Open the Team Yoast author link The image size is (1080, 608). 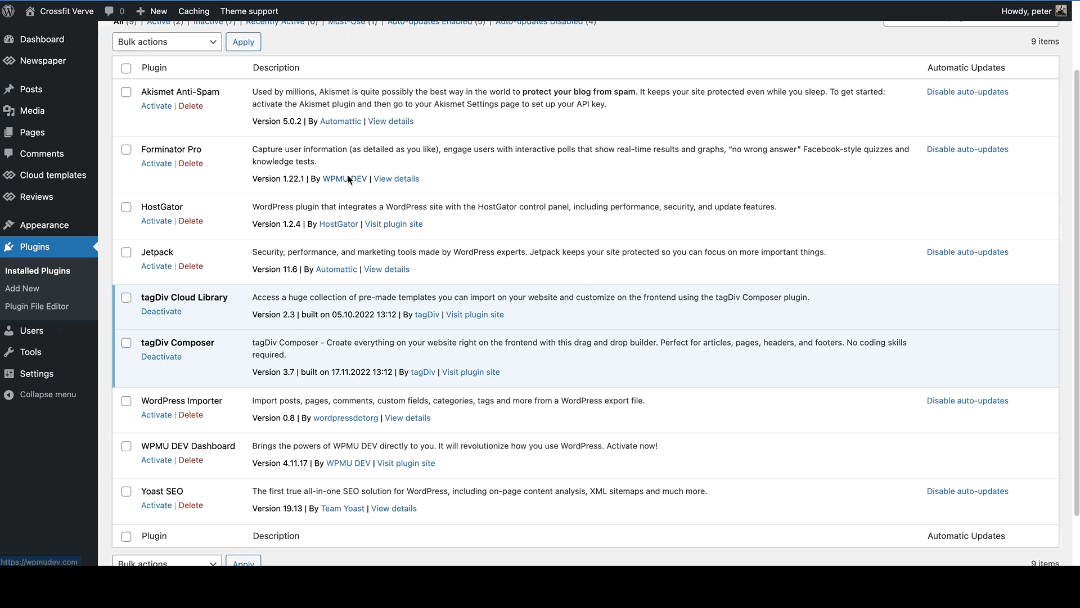342,508
